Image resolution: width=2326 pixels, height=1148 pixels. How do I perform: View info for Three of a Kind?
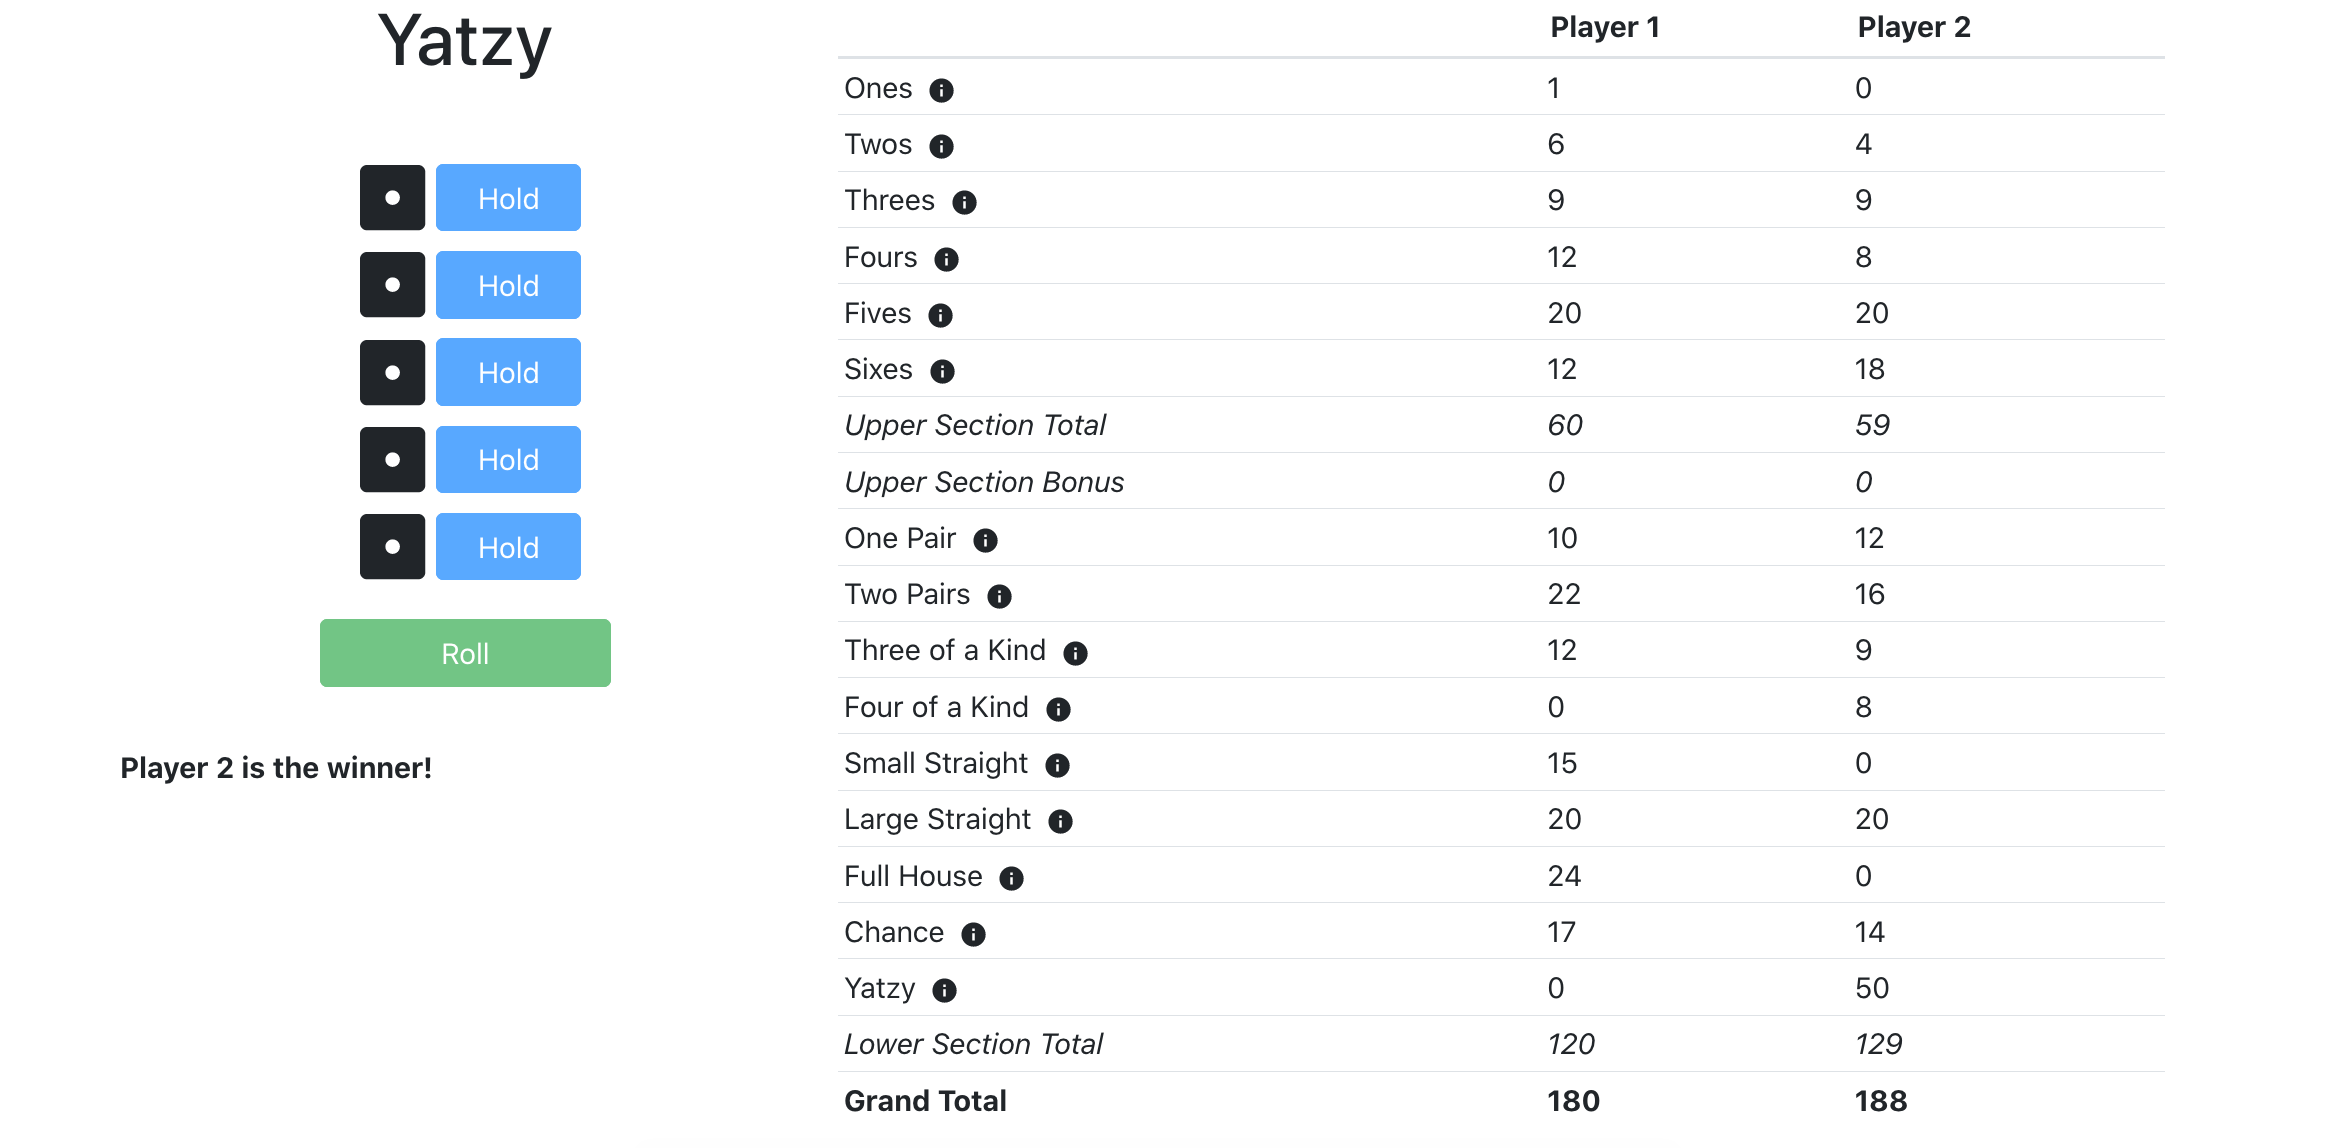(1075, 653)
